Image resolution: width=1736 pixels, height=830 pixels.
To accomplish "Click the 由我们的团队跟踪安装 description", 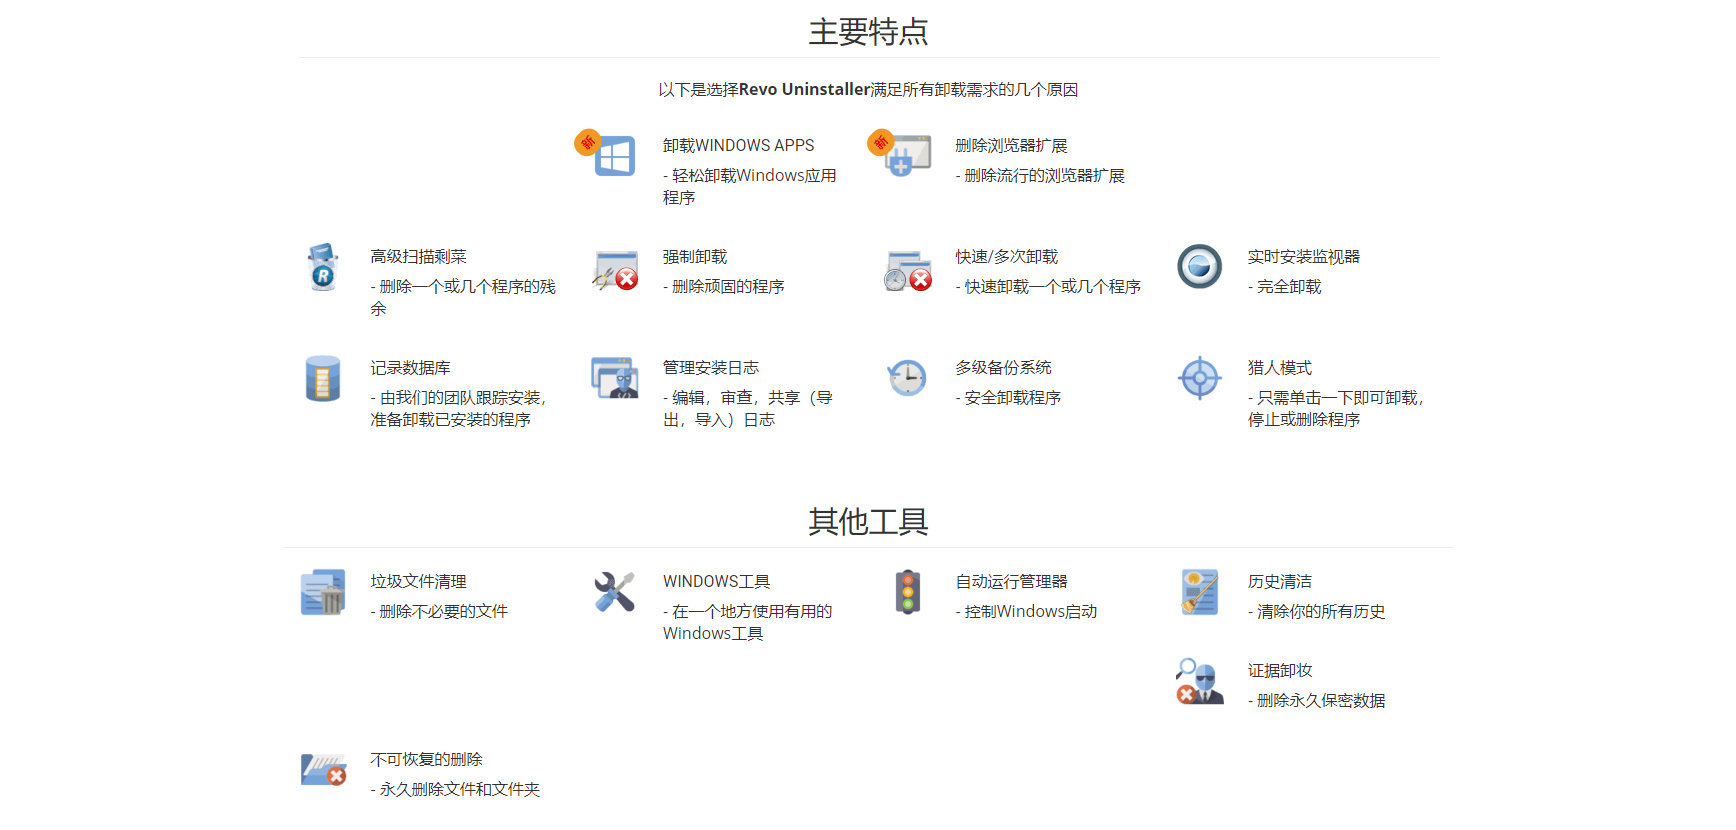I will point(458,409).
